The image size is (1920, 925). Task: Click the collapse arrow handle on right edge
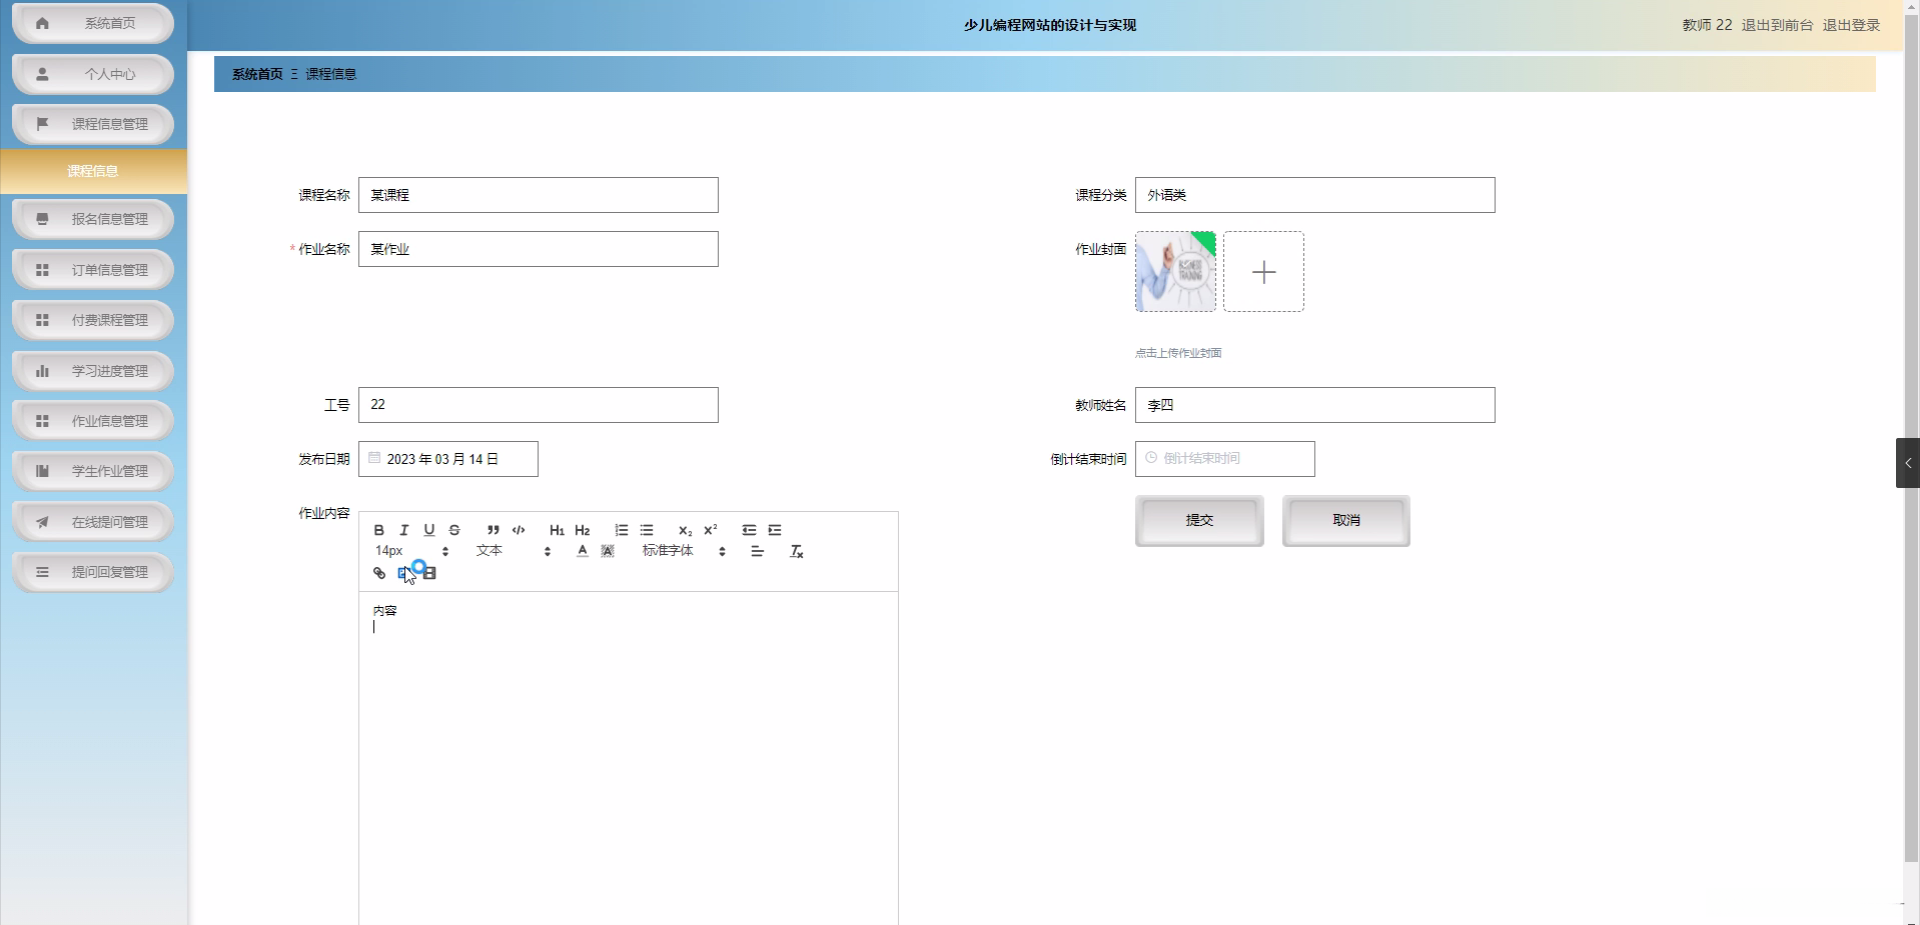1908,463
